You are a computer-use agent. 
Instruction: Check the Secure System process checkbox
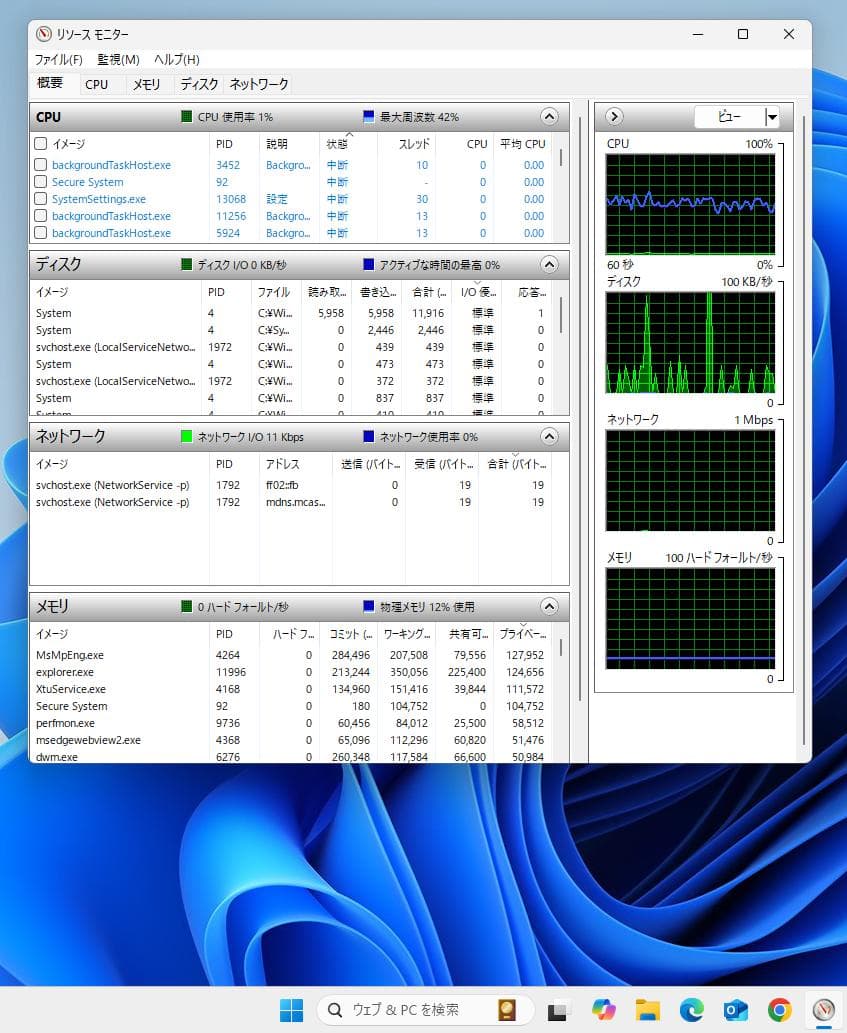40,182
